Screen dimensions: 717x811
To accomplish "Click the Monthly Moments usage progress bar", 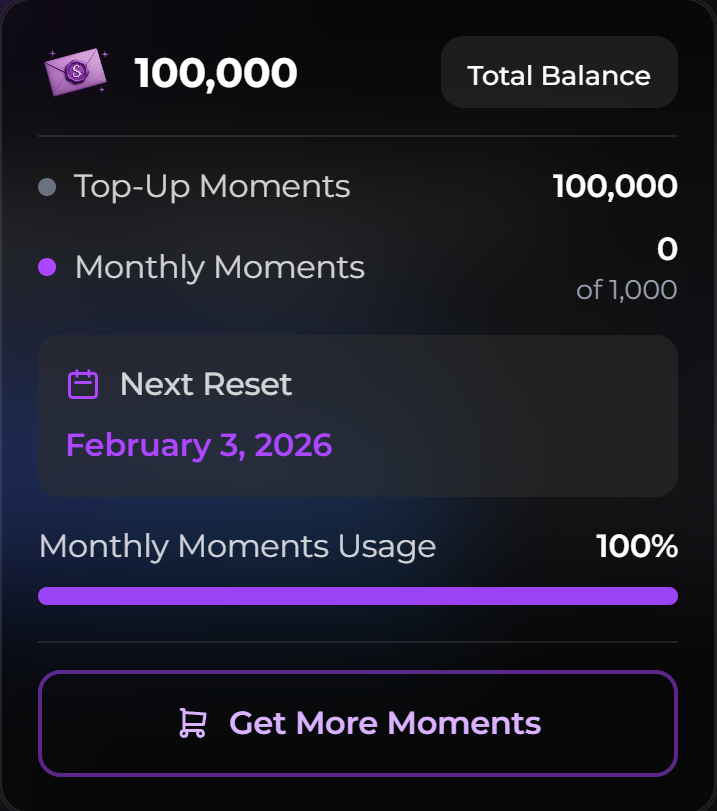I will 357,596.
